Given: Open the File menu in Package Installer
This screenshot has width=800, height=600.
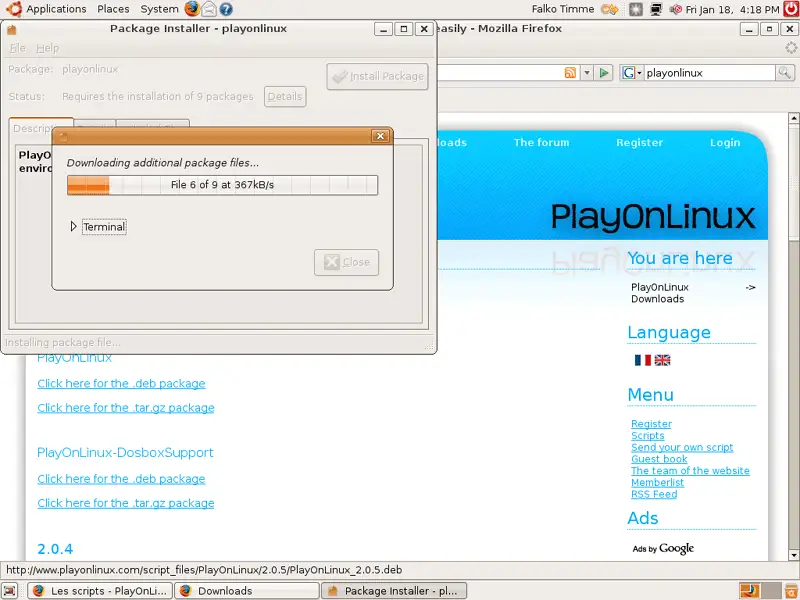Looking at the screenshot, I should click(17, 48).
